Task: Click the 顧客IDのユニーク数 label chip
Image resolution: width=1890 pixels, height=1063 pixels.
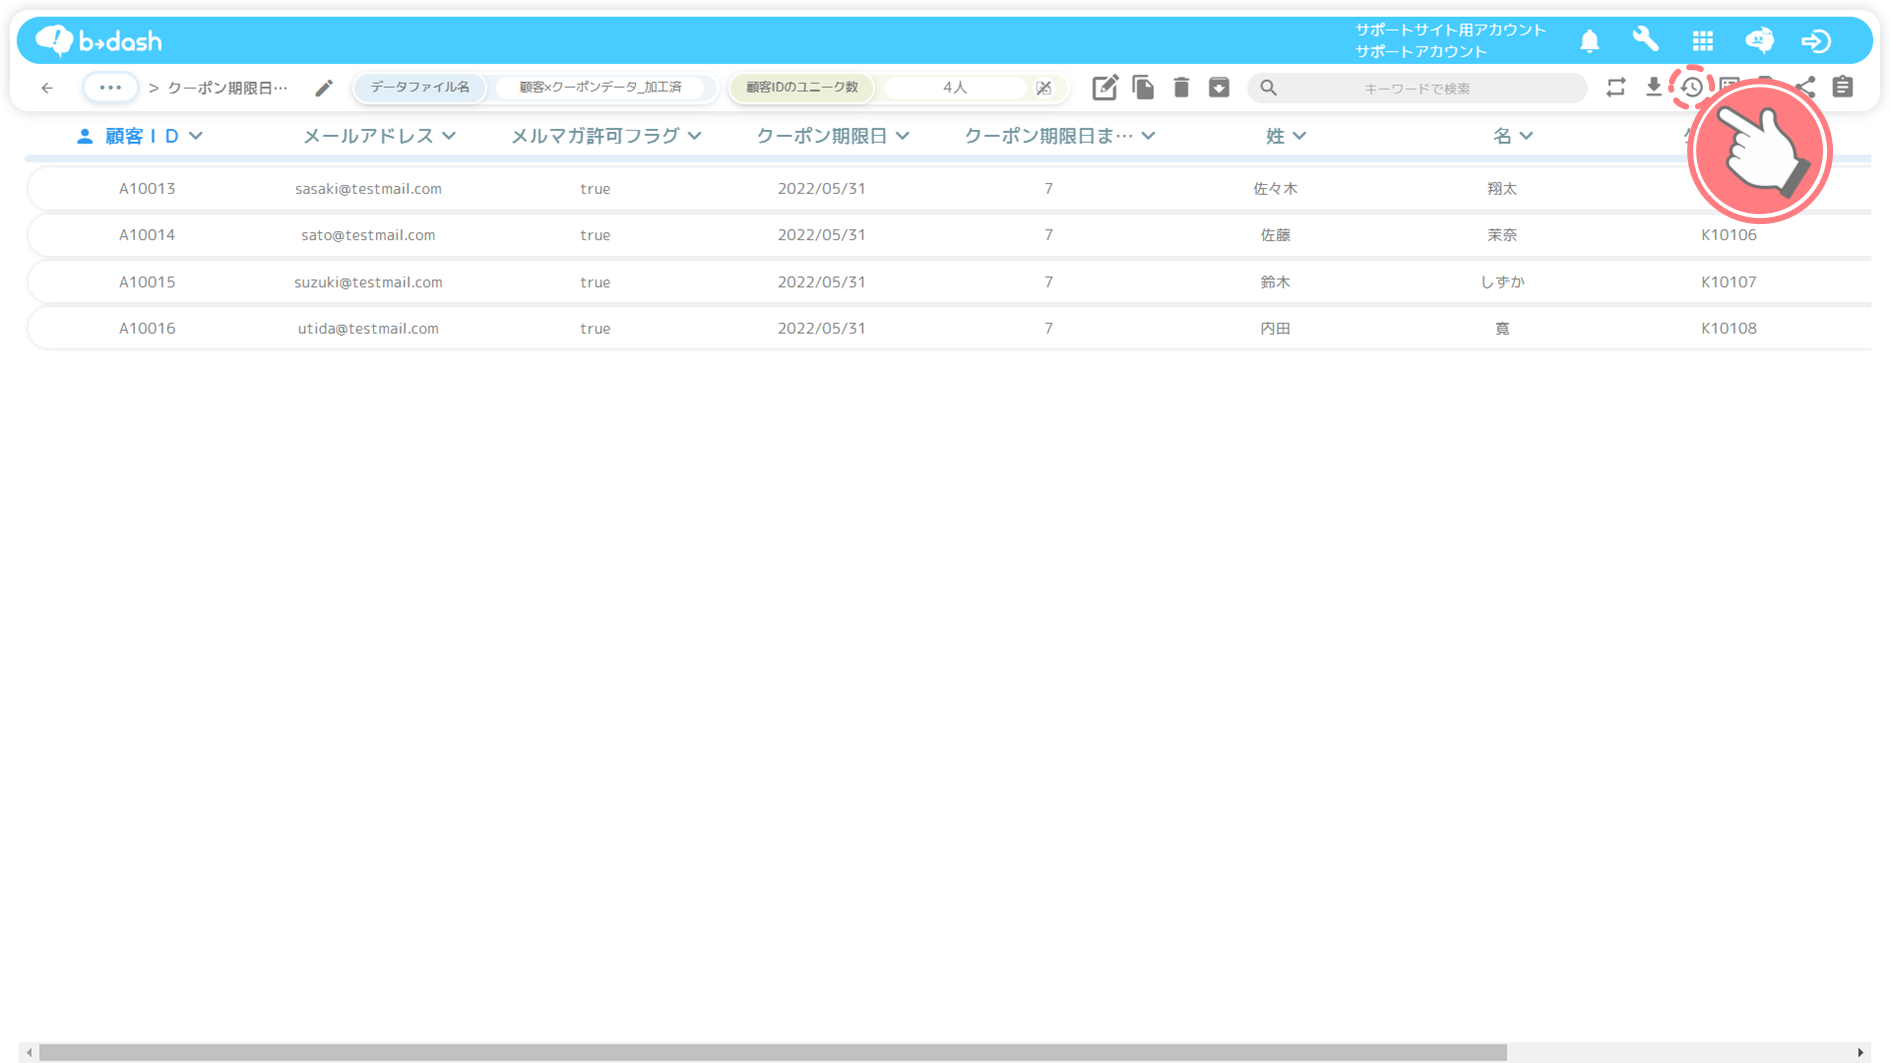Action: tap(802, 88)
